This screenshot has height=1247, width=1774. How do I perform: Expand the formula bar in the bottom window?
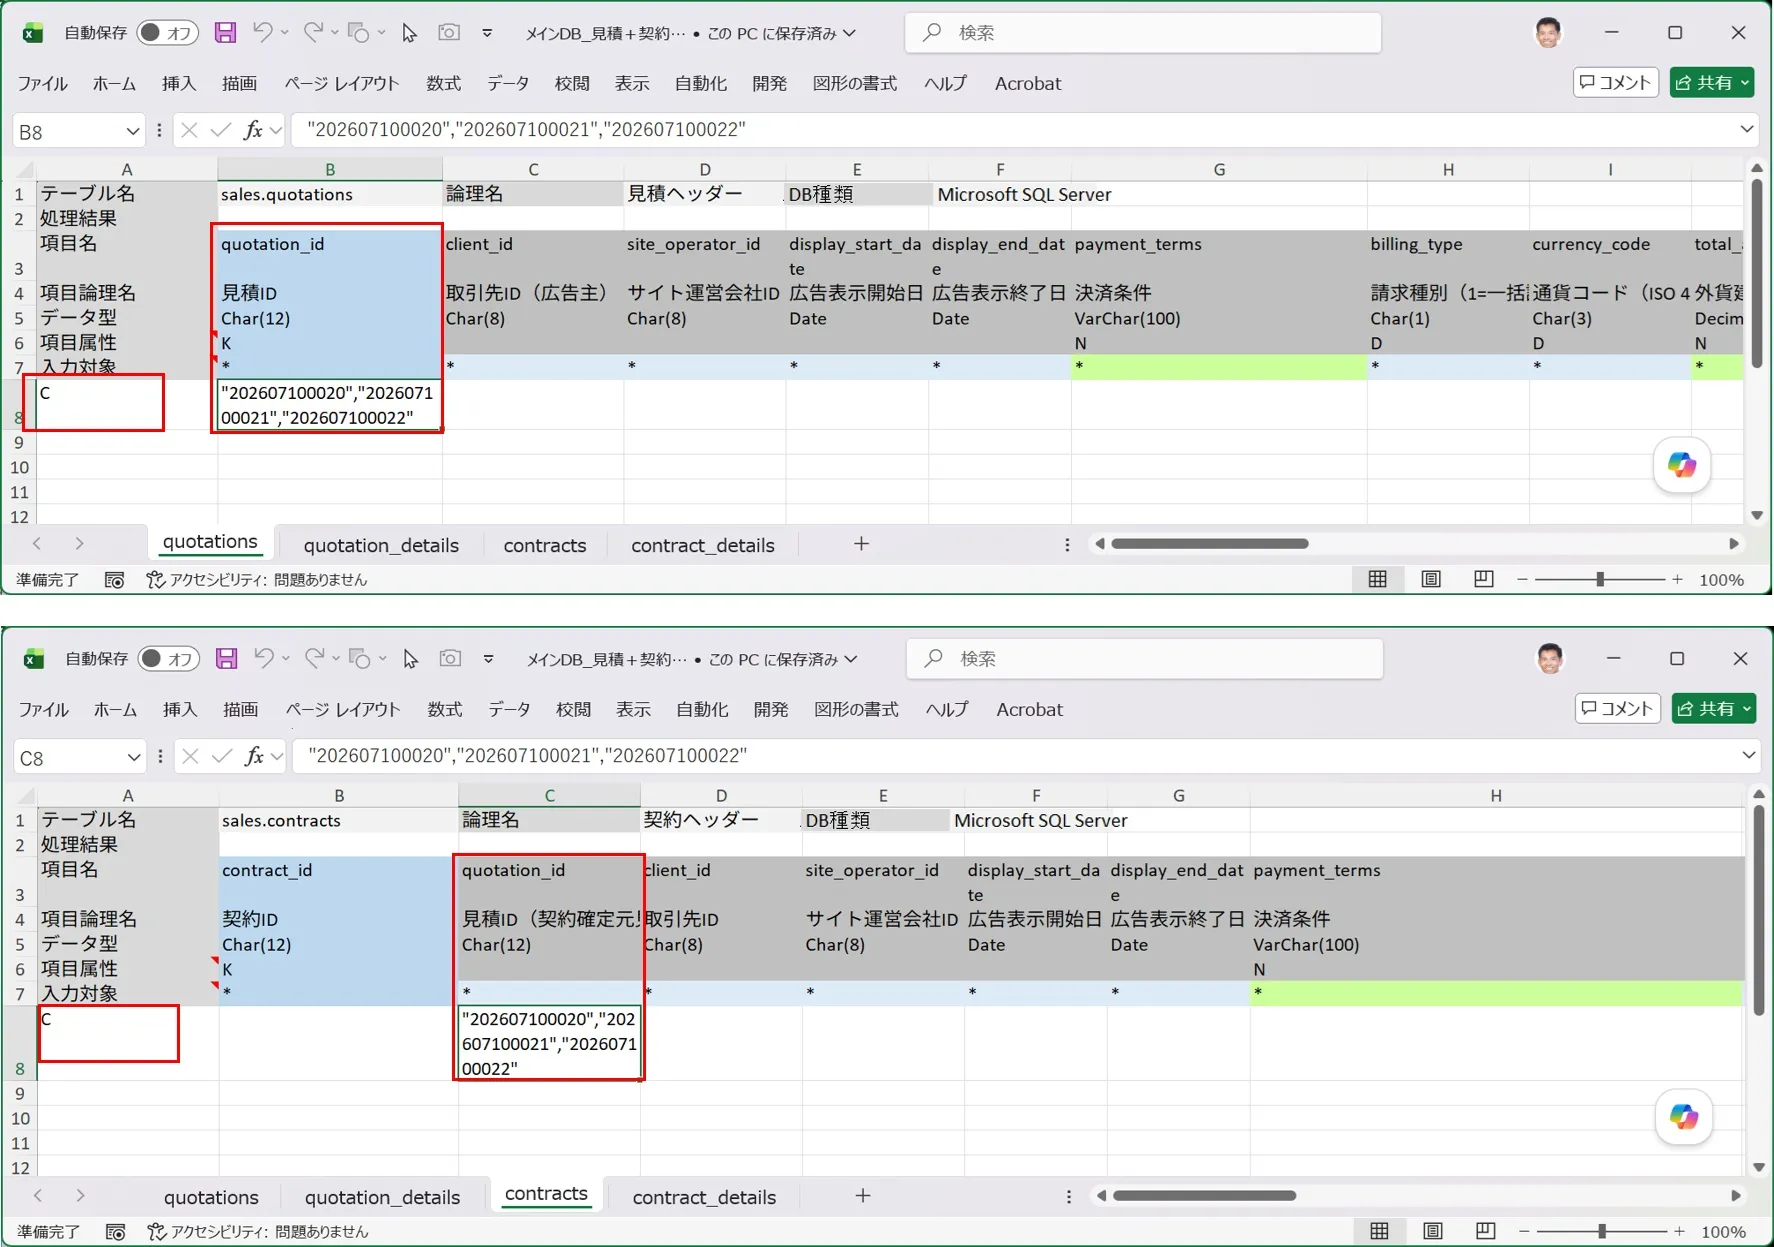coord(1749,755)
